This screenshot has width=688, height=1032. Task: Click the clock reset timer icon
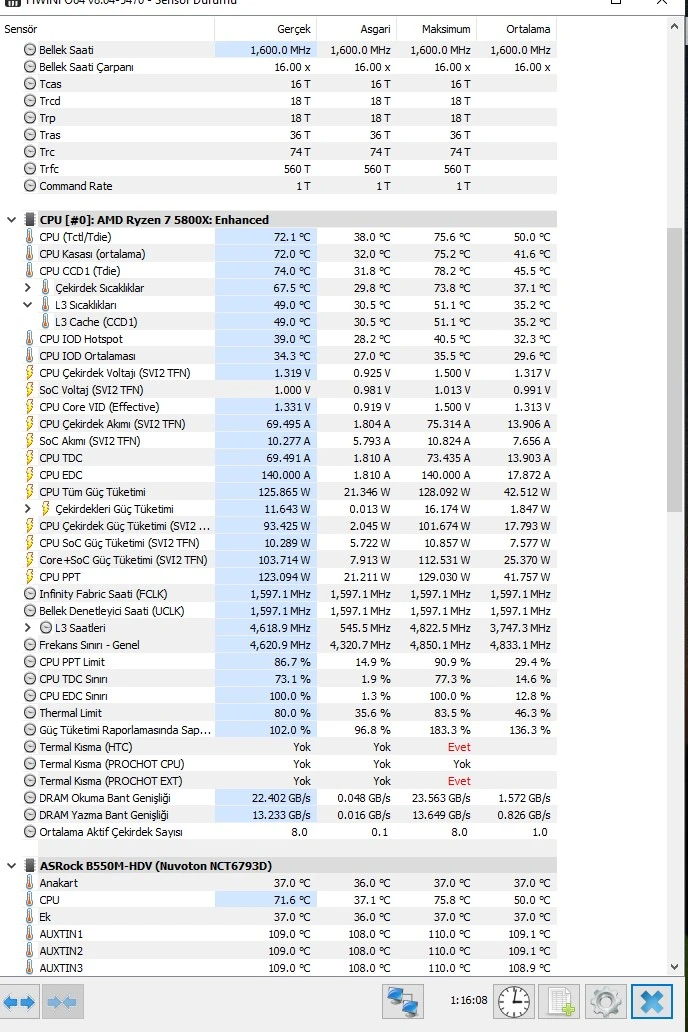(514, 1002)
